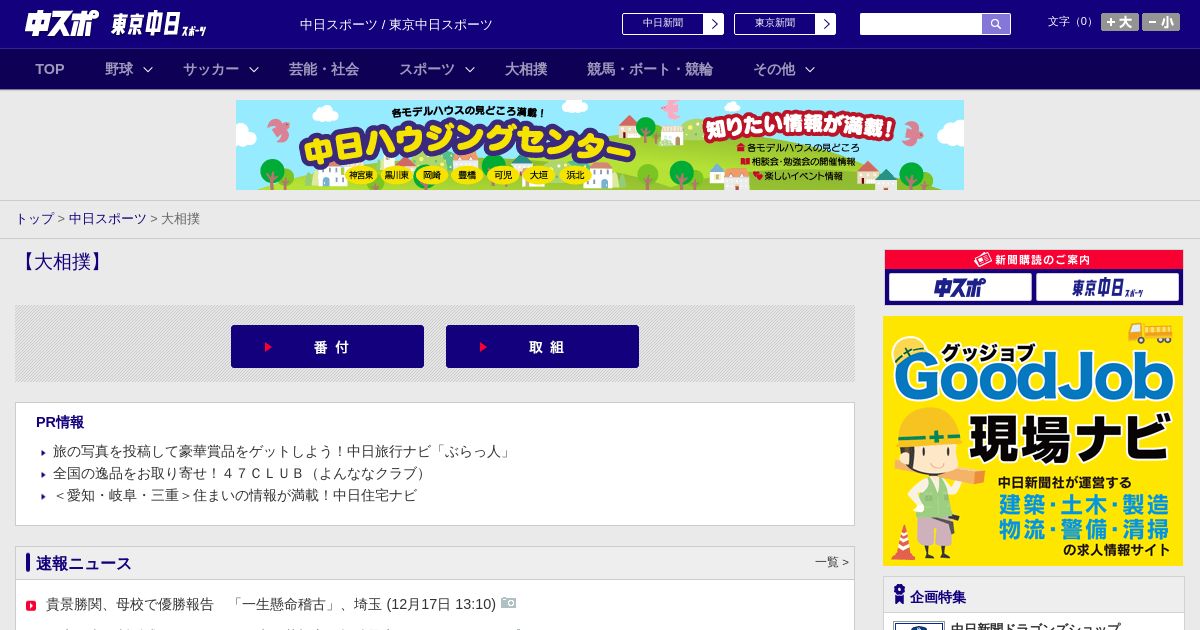This screenshot has height=630, width=1200.
Task: Expand the その他 dropdown chevron
Action: tap(810, 69)
